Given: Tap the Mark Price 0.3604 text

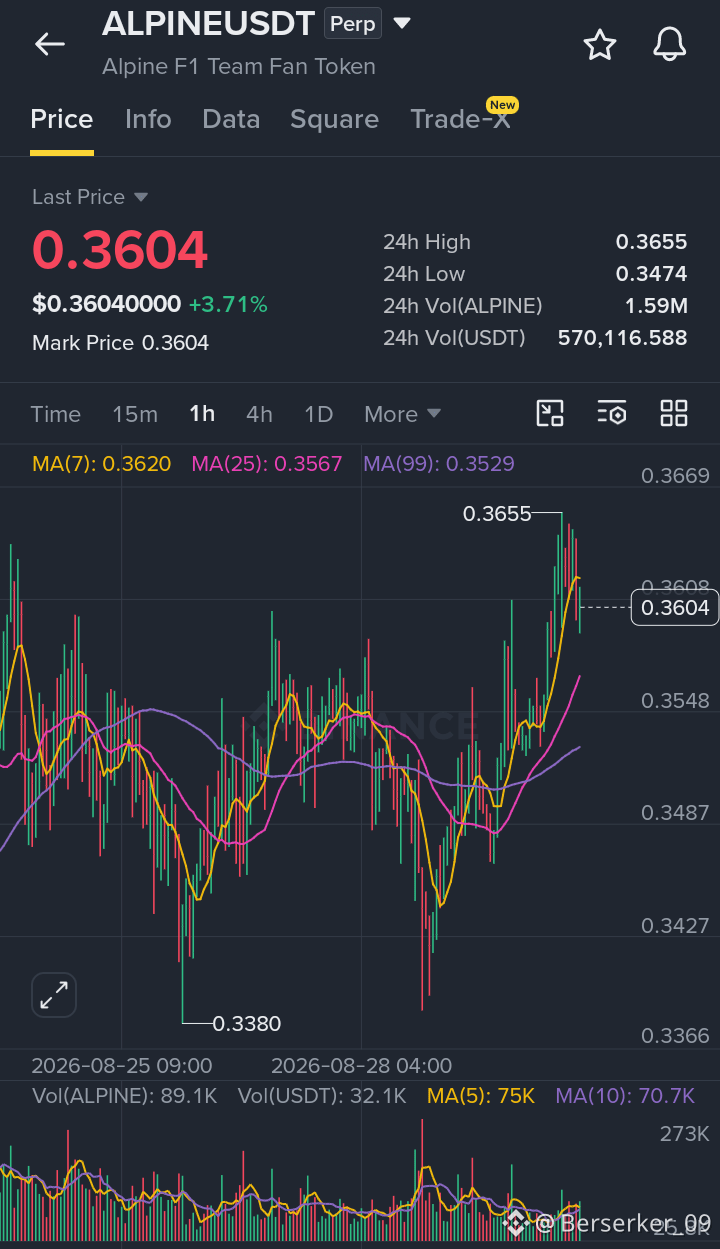Looking at the screenshot, I should [120, 343].
